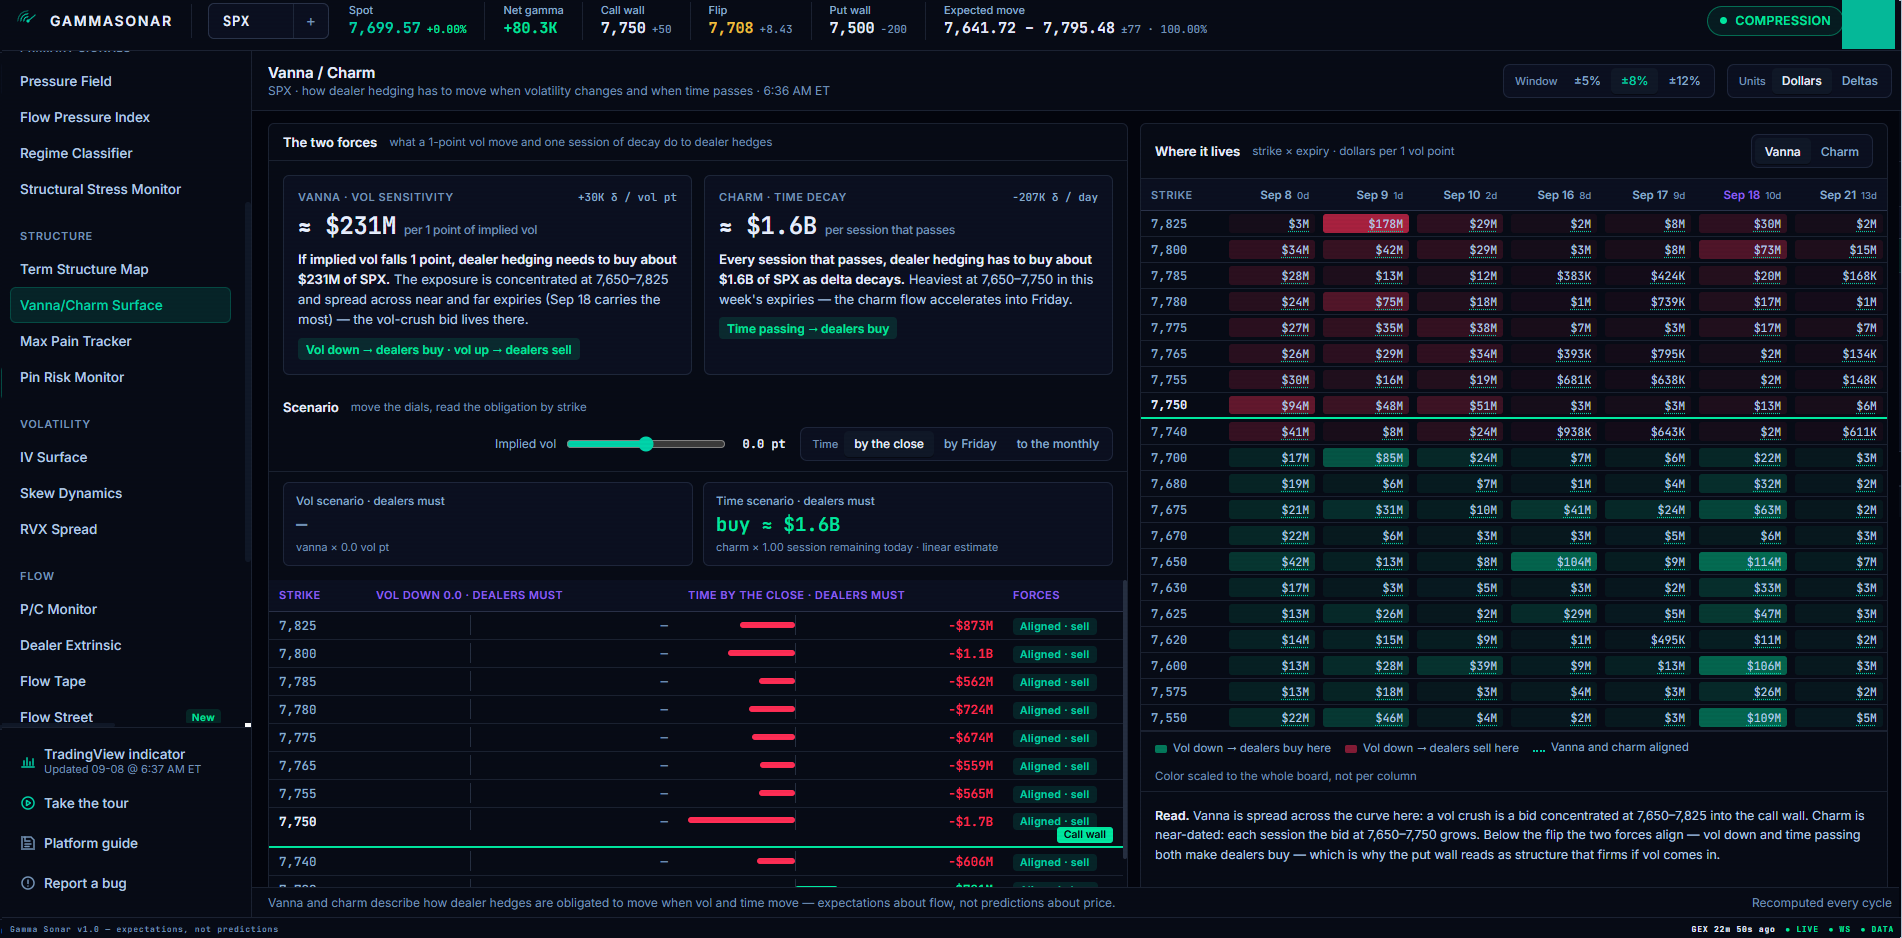Switch units to Dollars

(1801, 81)
